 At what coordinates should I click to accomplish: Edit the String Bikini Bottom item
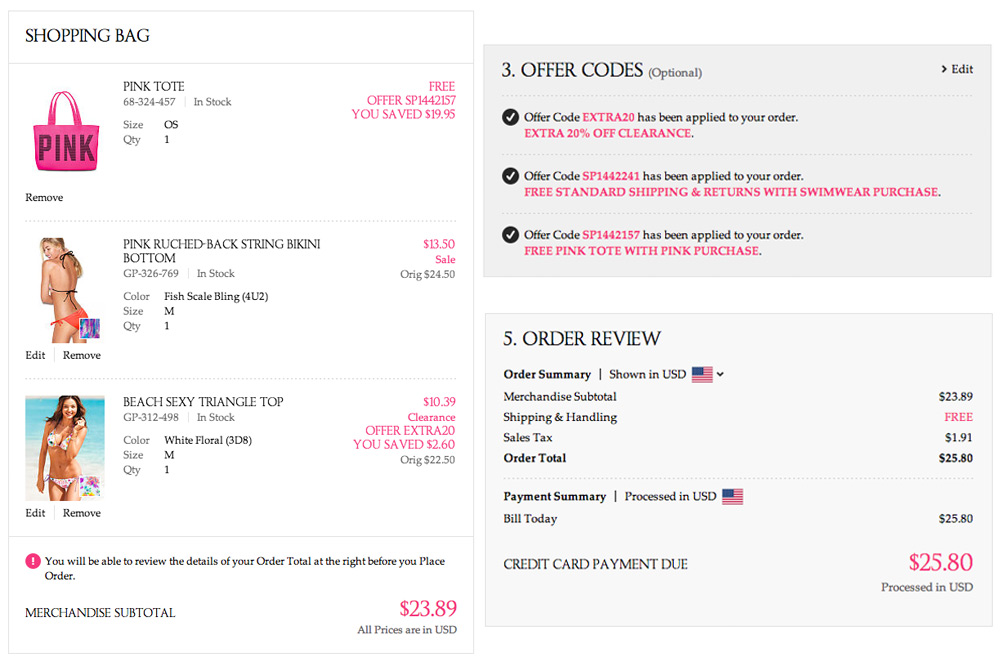click(35, 355)
